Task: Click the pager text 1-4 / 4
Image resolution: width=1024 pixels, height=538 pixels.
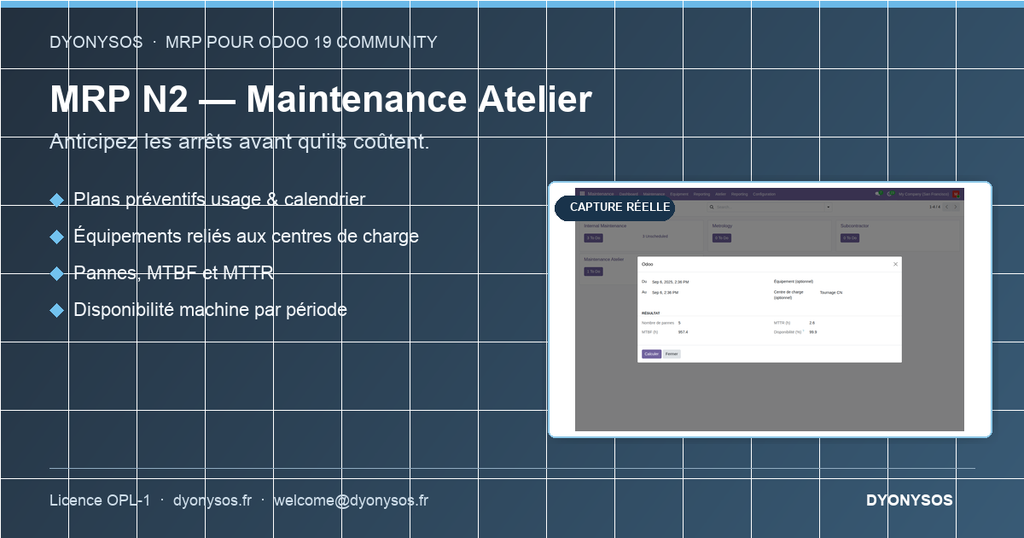Action: [935, 207]
